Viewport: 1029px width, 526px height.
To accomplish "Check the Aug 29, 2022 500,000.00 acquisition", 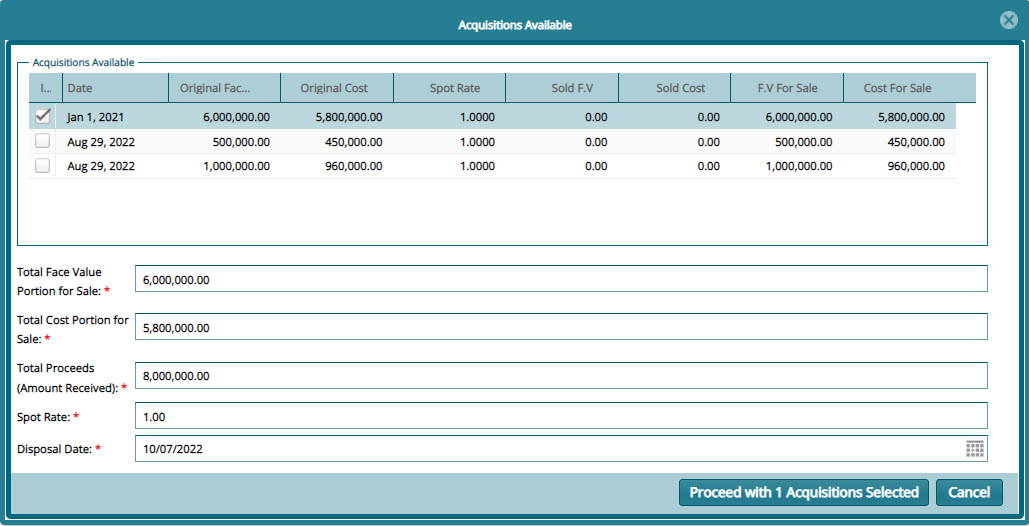I will click(x=43, y=142).
